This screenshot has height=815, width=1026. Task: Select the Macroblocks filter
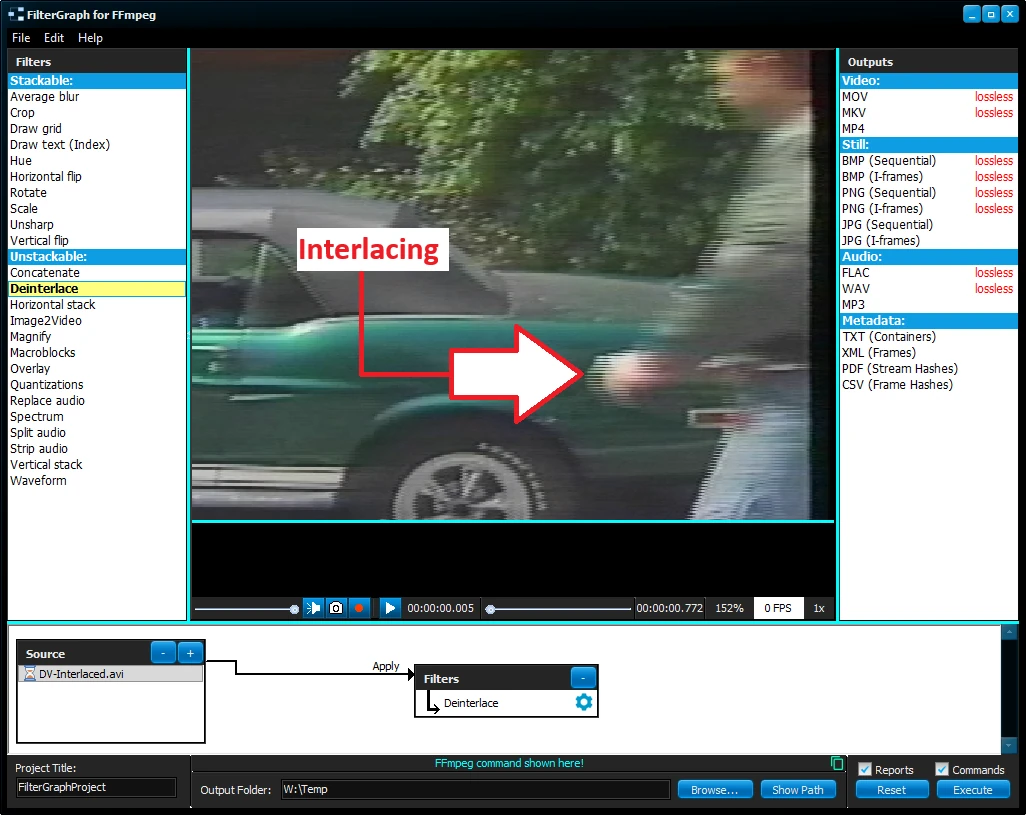point(97,353)
